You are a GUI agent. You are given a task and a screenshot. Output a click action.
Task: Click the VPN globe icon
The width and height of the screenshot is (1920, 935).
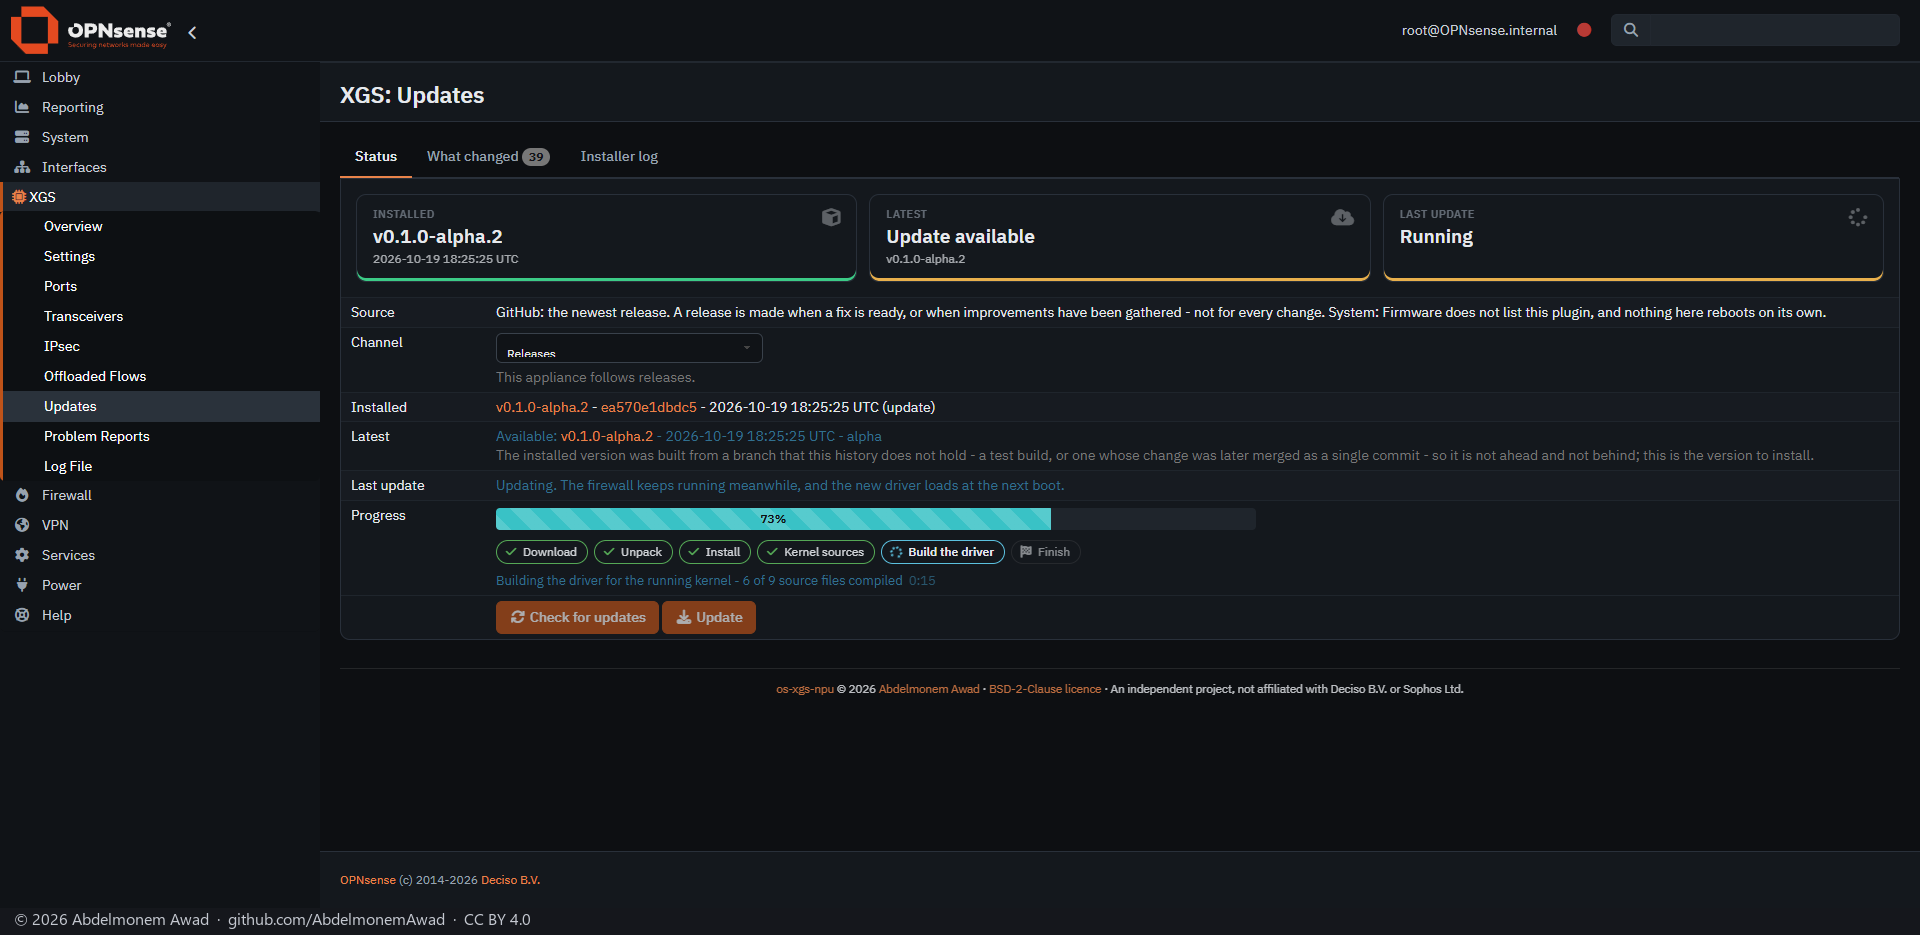22,525
